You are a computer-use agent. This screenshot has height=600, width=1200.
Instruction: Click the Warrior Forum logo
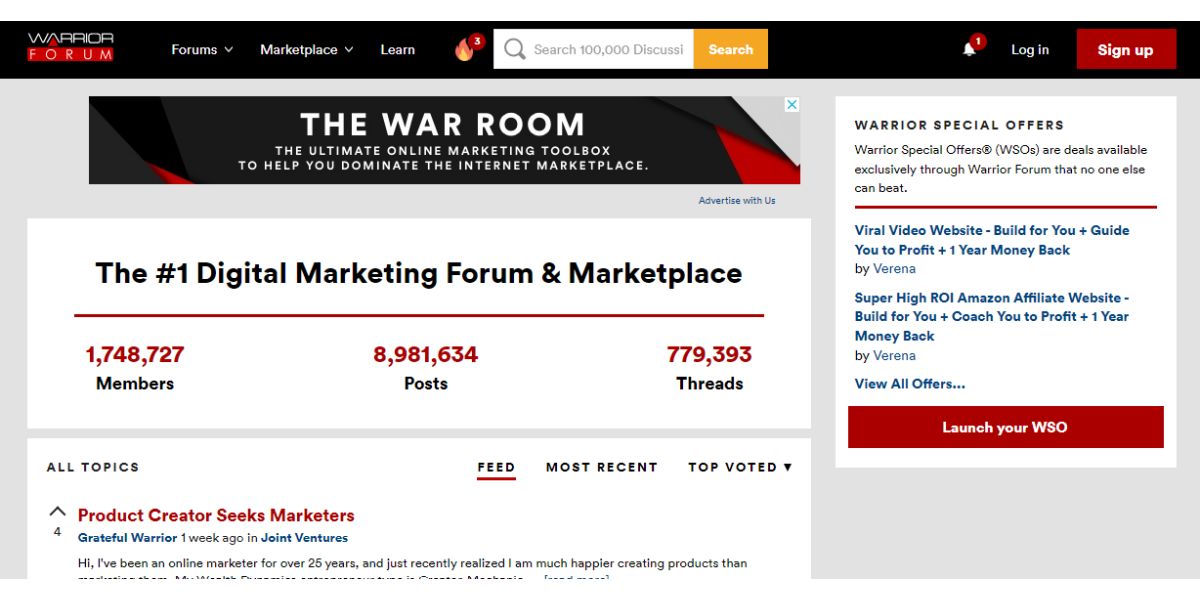[x=70, y=47]
